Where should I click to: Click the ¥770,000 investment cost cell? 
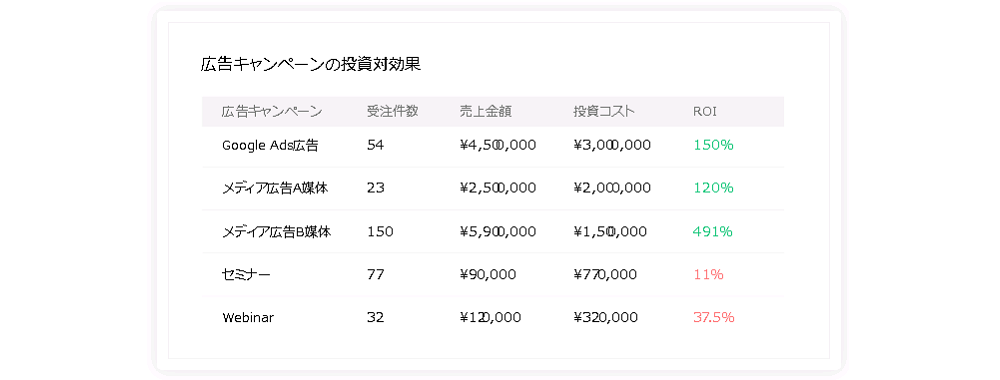(605, 275)
